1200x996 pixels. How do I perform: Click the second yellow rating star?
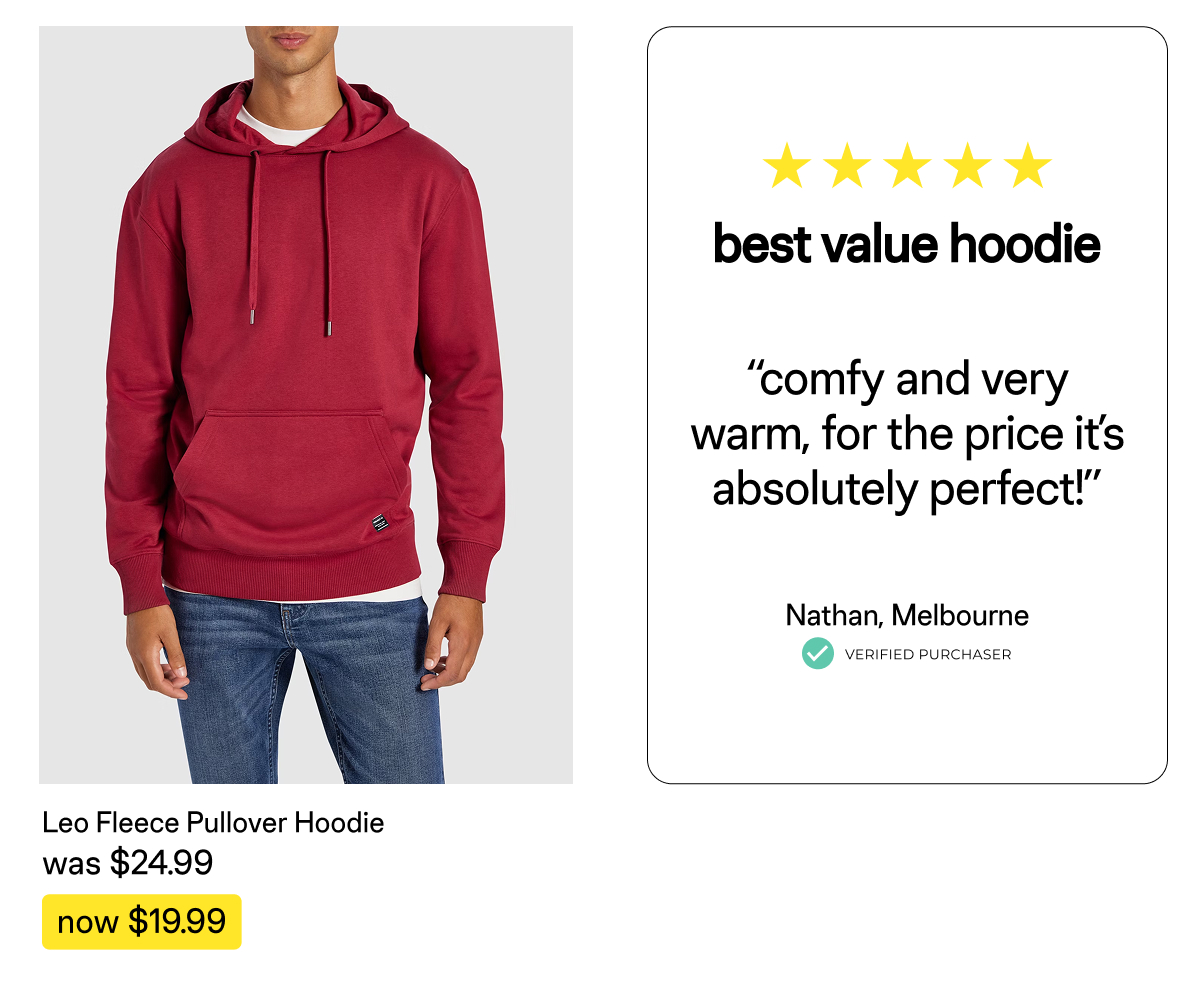(x=847, y=166)
